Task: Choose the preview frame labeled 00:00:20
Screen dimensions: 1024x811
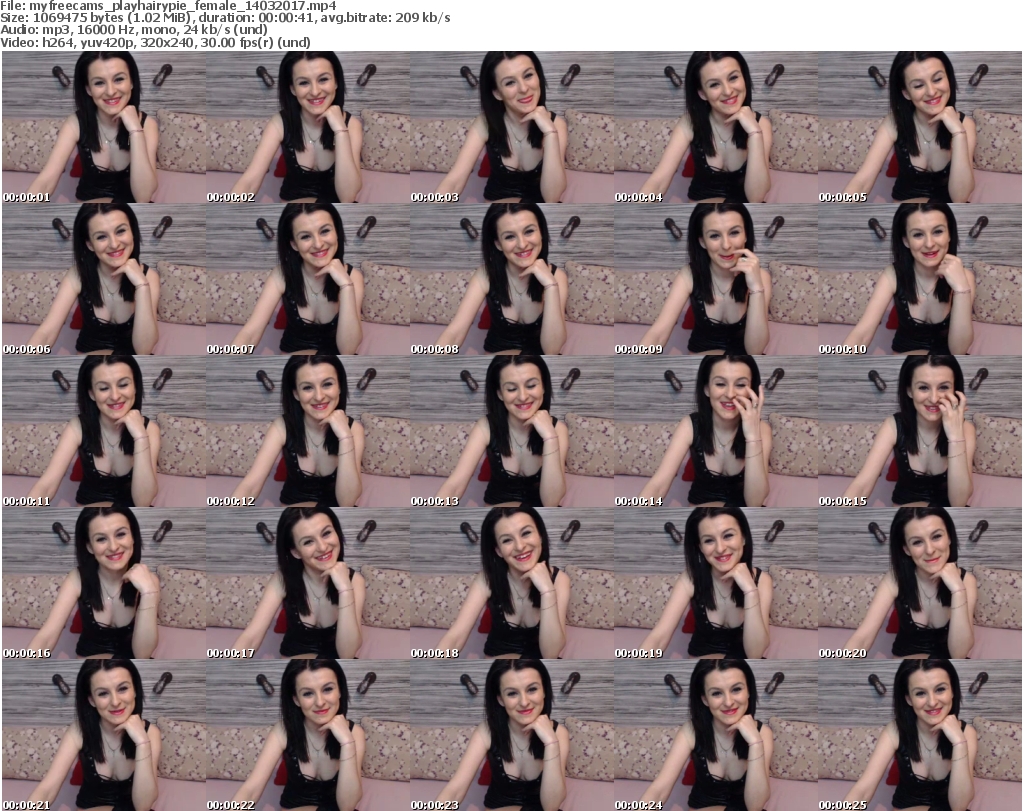Action: pyautogui.click(x=920, y=583)
